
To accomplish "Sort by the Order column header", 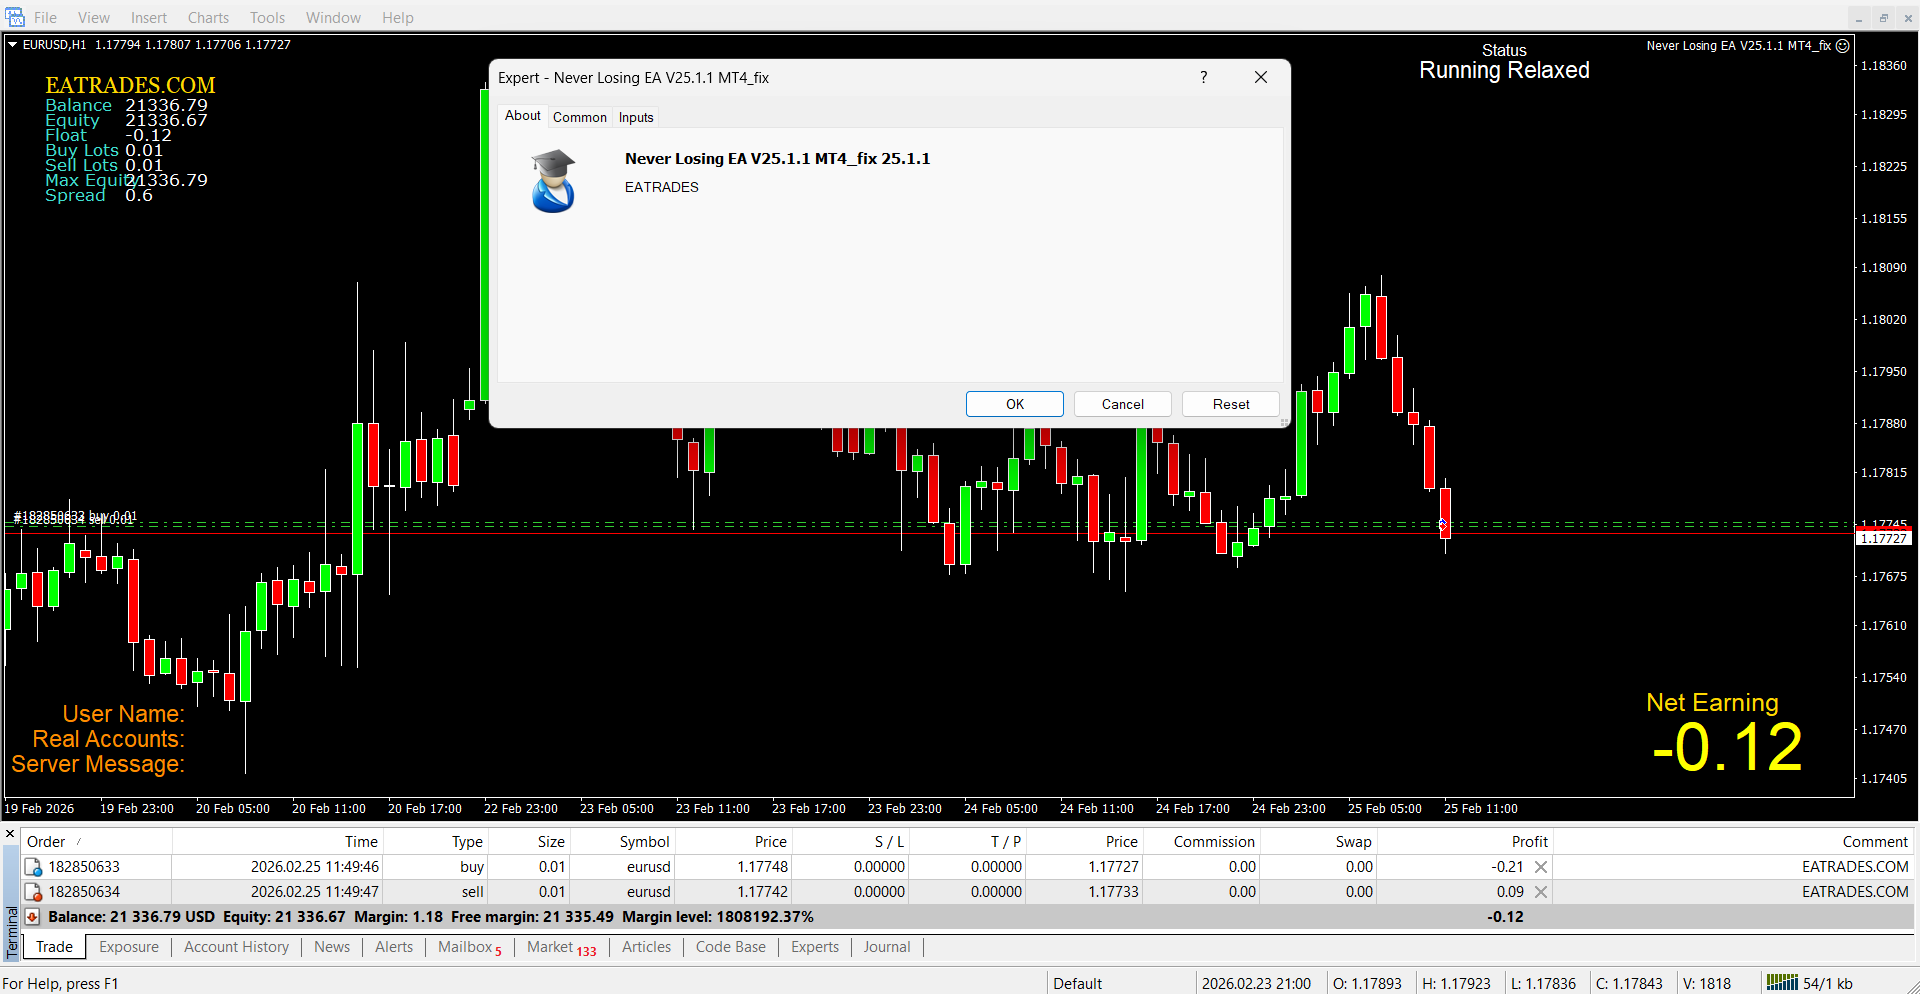I will (x=46, y=842).
